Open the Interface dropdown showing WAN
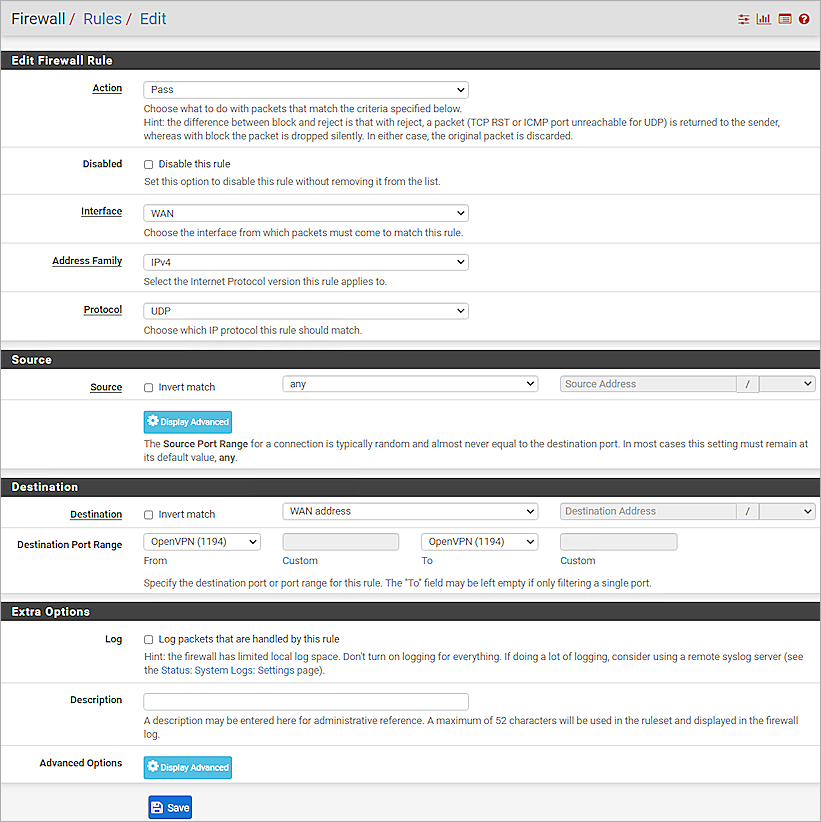821x822 pixels. click(304, 212)
